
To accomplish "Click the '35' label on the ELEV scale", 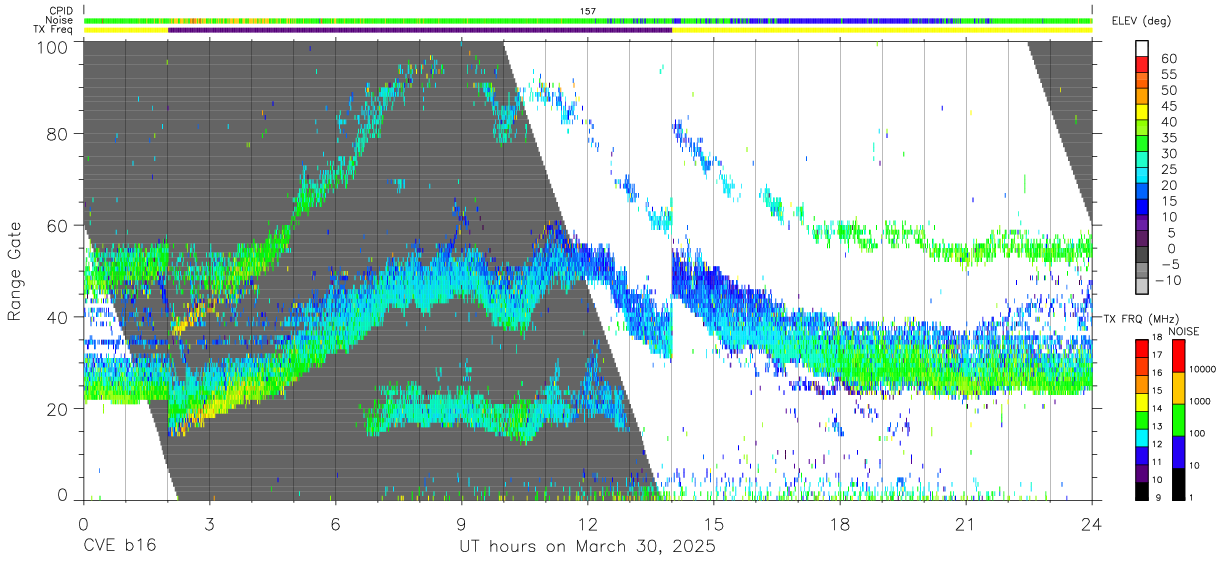I will click(x=1169, y=138).
